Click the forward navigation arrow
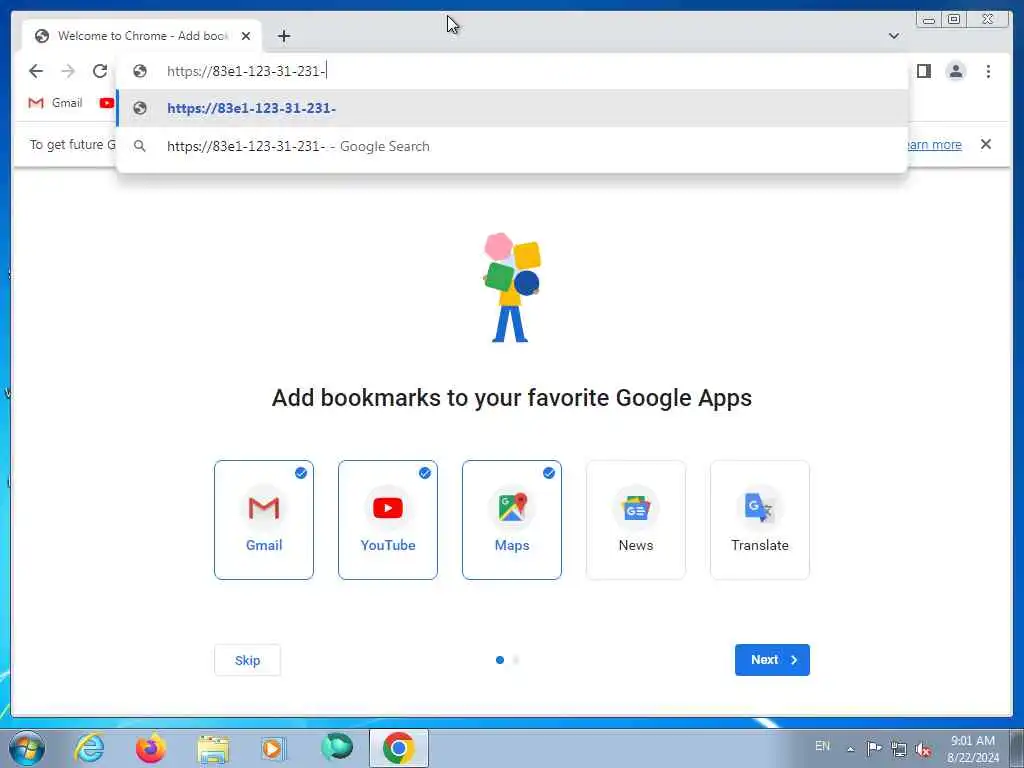This screenshot has height=768, width=1024. click(x=68, y=71)
